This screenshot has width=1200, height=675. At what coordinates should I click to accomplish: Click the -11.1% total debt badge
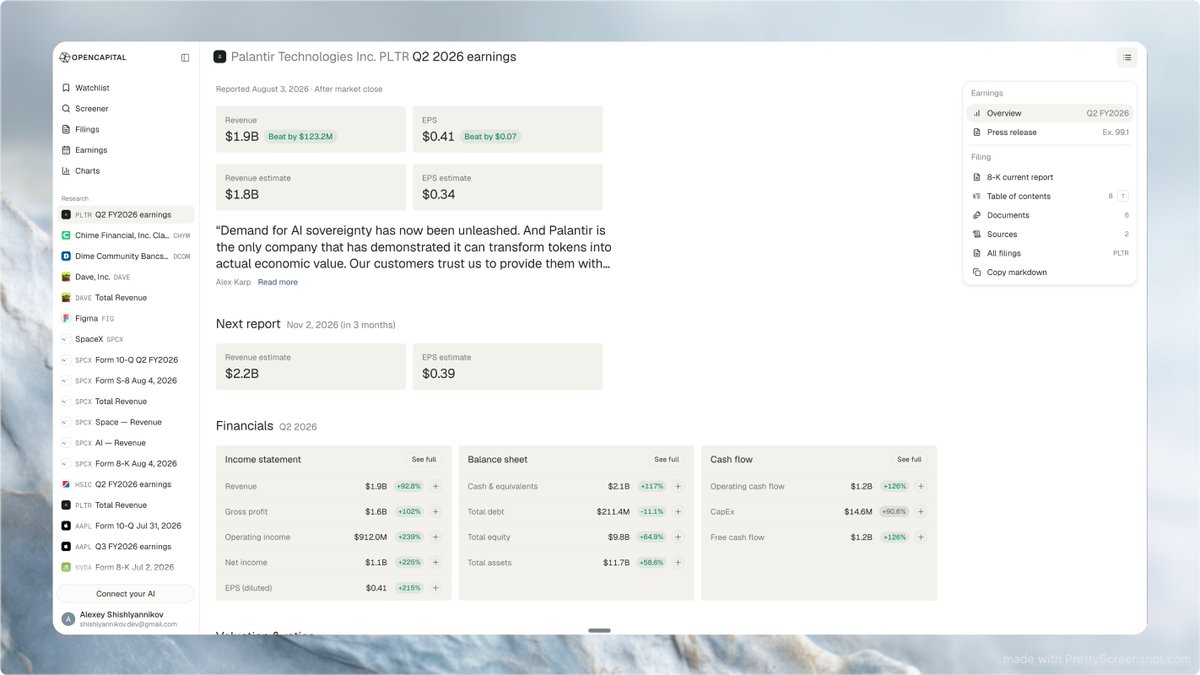tap(651, 512)
